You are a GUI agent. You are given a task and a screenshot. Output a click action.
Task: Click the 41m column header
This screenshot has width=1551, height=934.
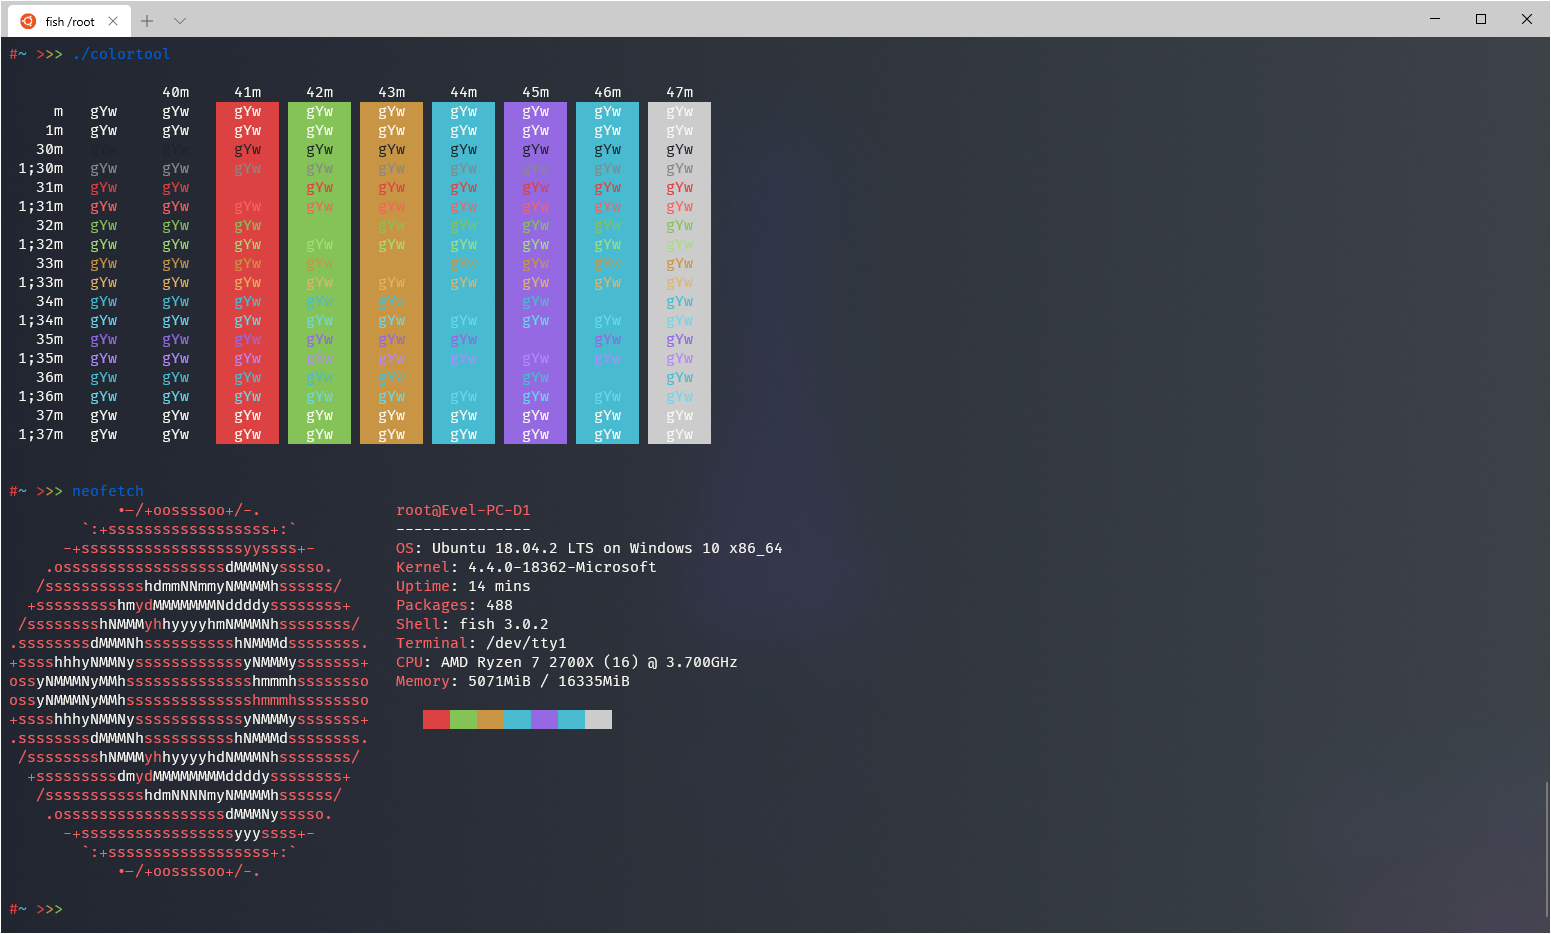click(247, 92)
